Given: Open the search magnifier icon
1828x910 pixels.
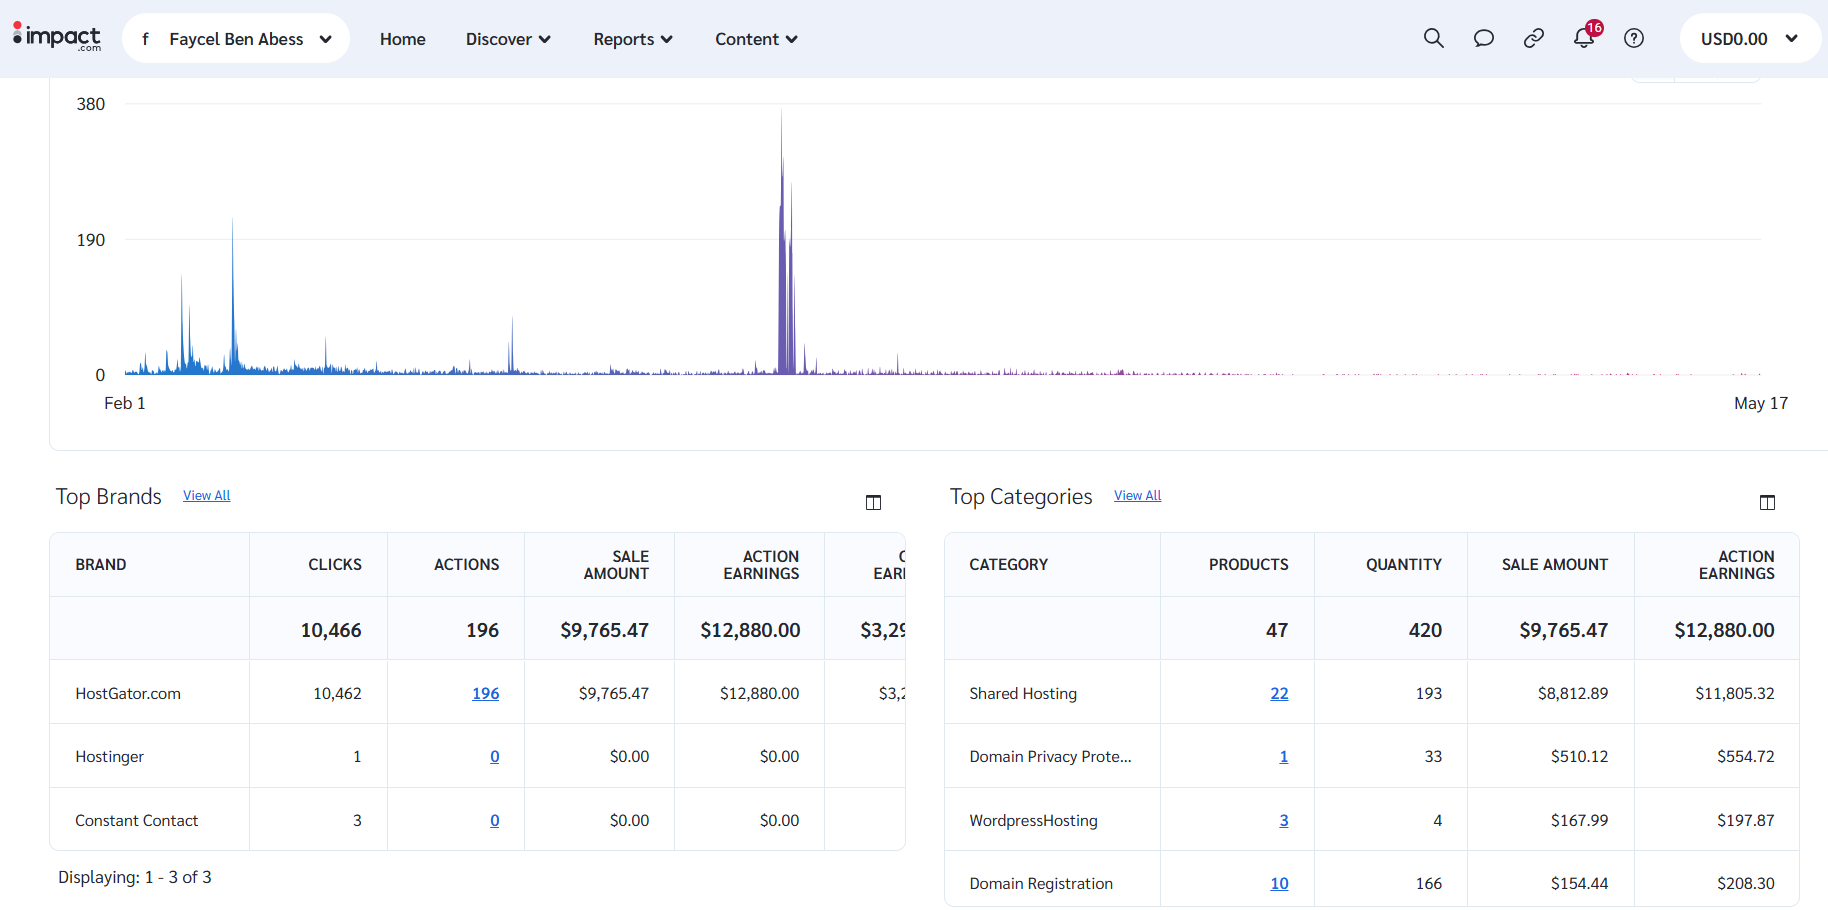Looking at the screenshot, I should coord(1433,38).
